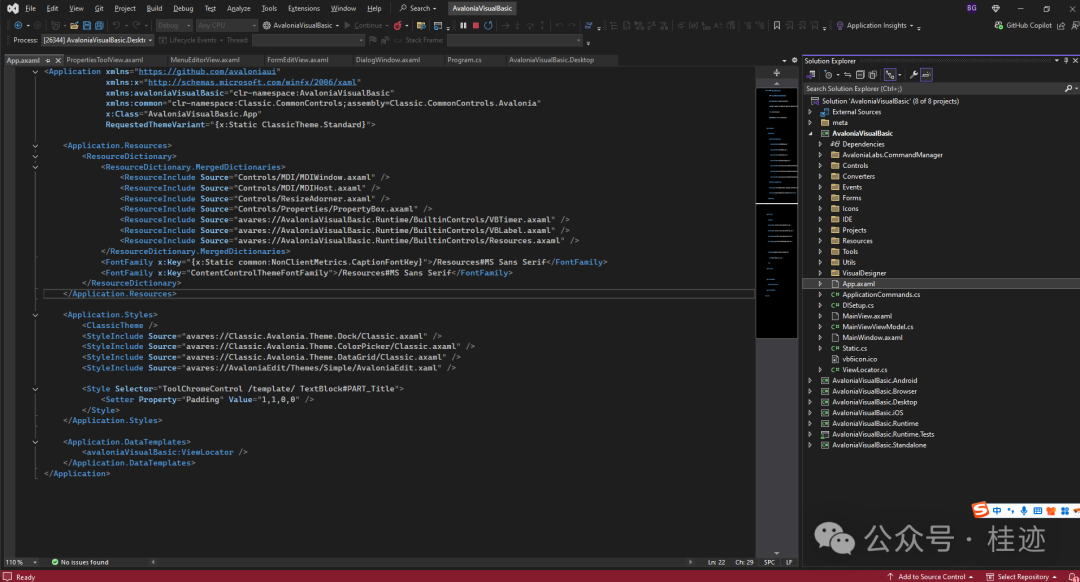Click the Sync with Active Document icon
The image size is (1080, 582).
tap(848, 74)
